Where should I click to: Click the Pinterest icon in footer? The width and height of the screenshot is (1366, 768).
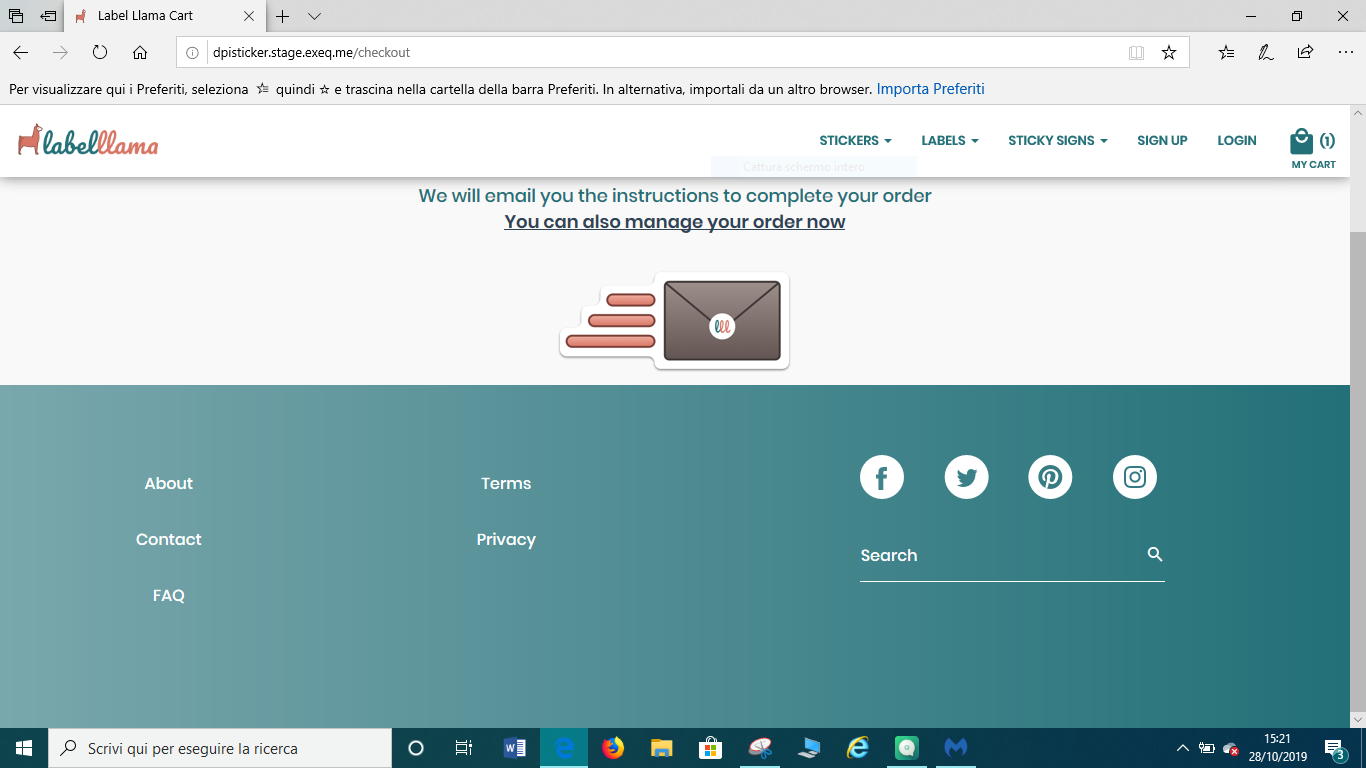[x=1050, y=477]
